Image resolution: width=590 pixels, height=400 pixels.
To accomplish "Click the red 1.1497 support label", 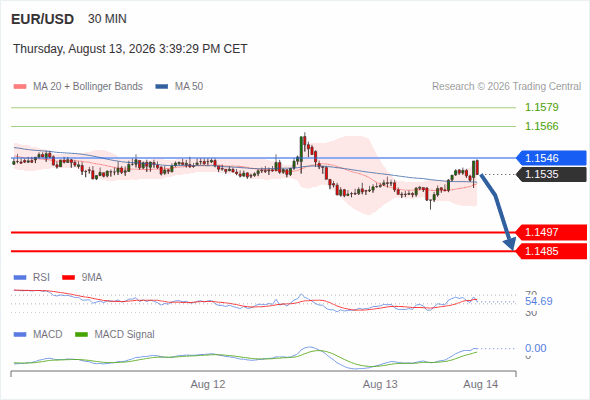I will click(551, 233).
